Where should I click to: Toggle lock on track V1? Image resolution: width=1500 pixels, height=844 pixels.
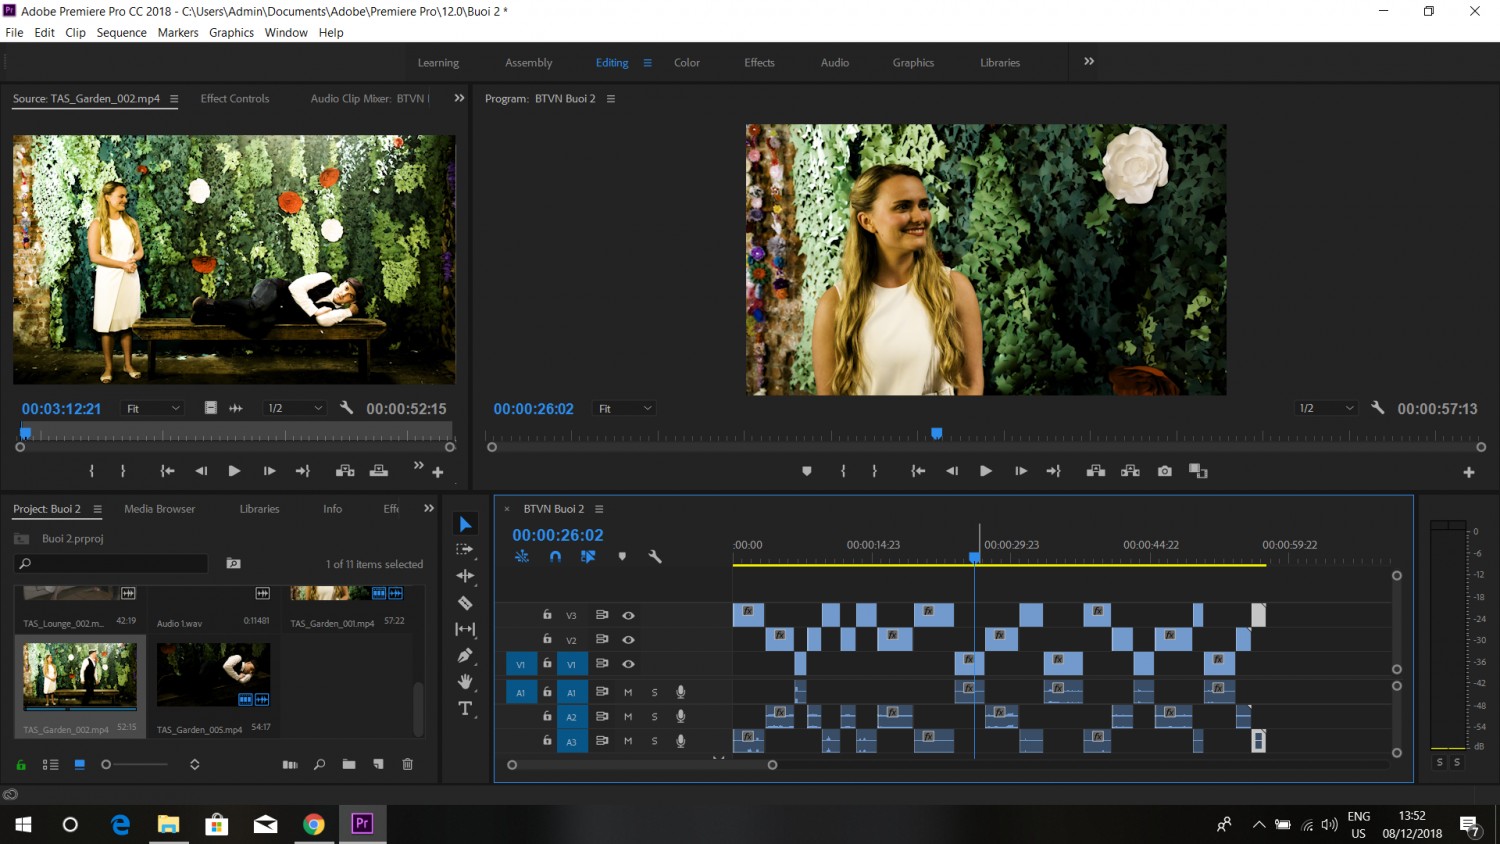(547, 663)
